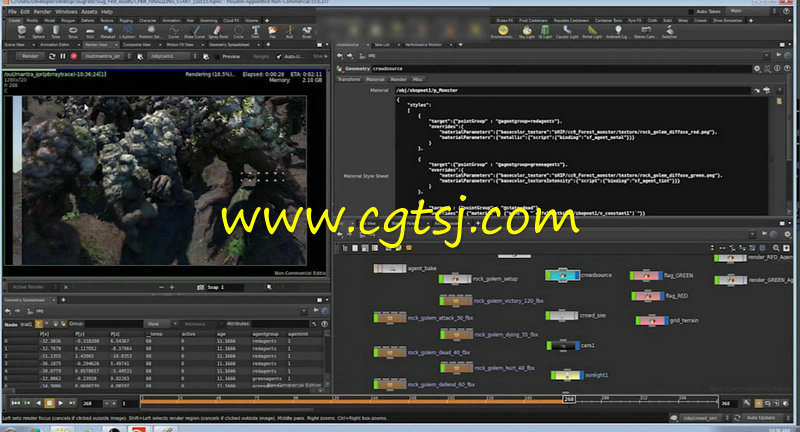Switch to the Transform parameter tab
Image resolution: width=800 pixels, height=432 pixels.
[349, 80]
